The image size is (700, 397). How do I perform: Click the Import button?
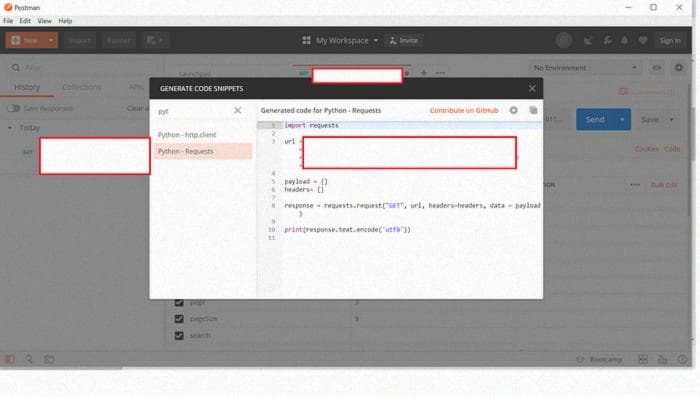click(79, 40)
